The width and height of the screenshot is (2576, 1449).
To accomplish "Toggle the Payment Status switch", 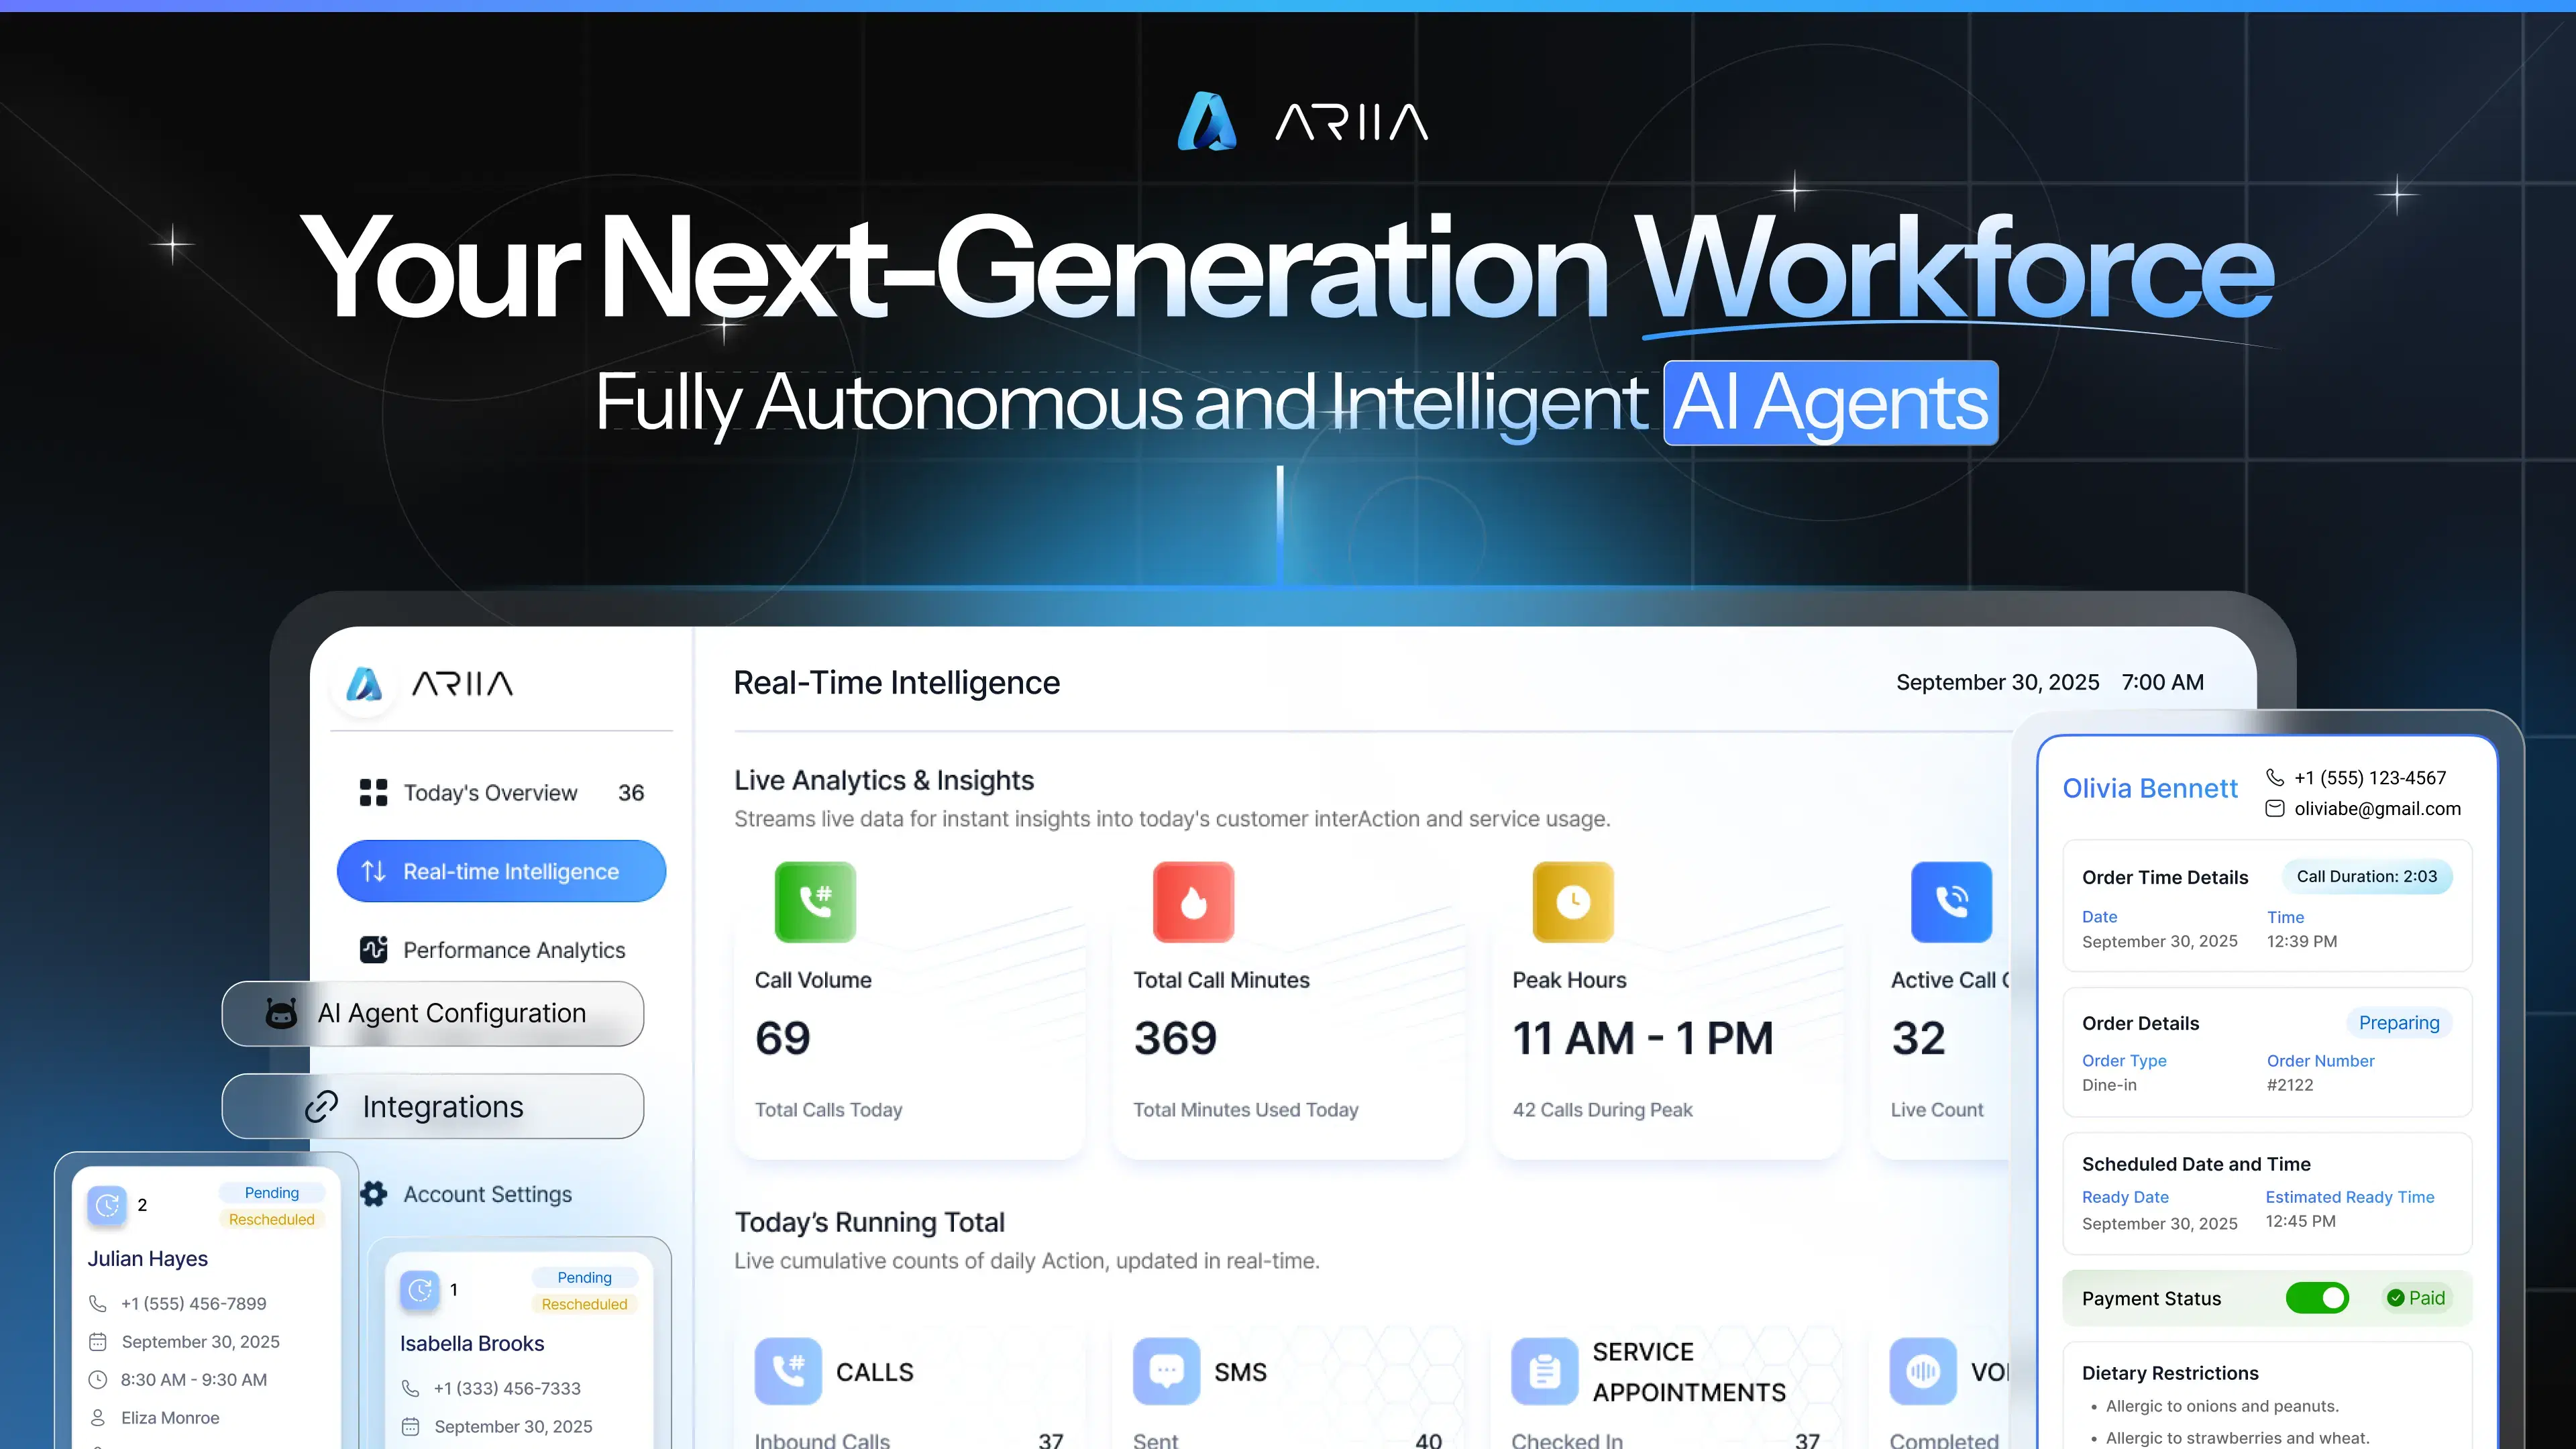I will [x=2317, y=1298].
